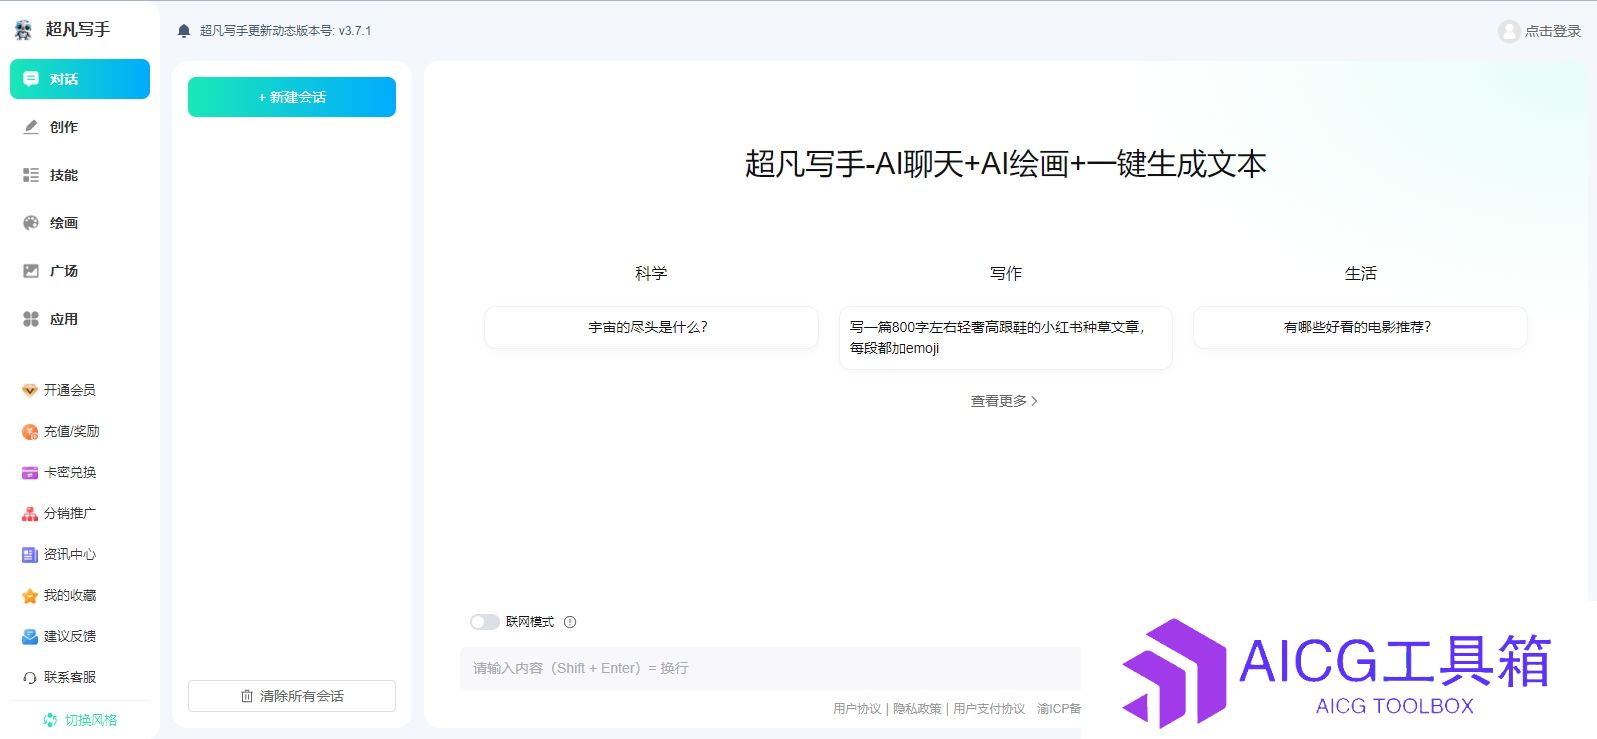Click 清除所有会话 clear conversations button
This screenshot has height=739, width=1597.
(x=292, y=696)
